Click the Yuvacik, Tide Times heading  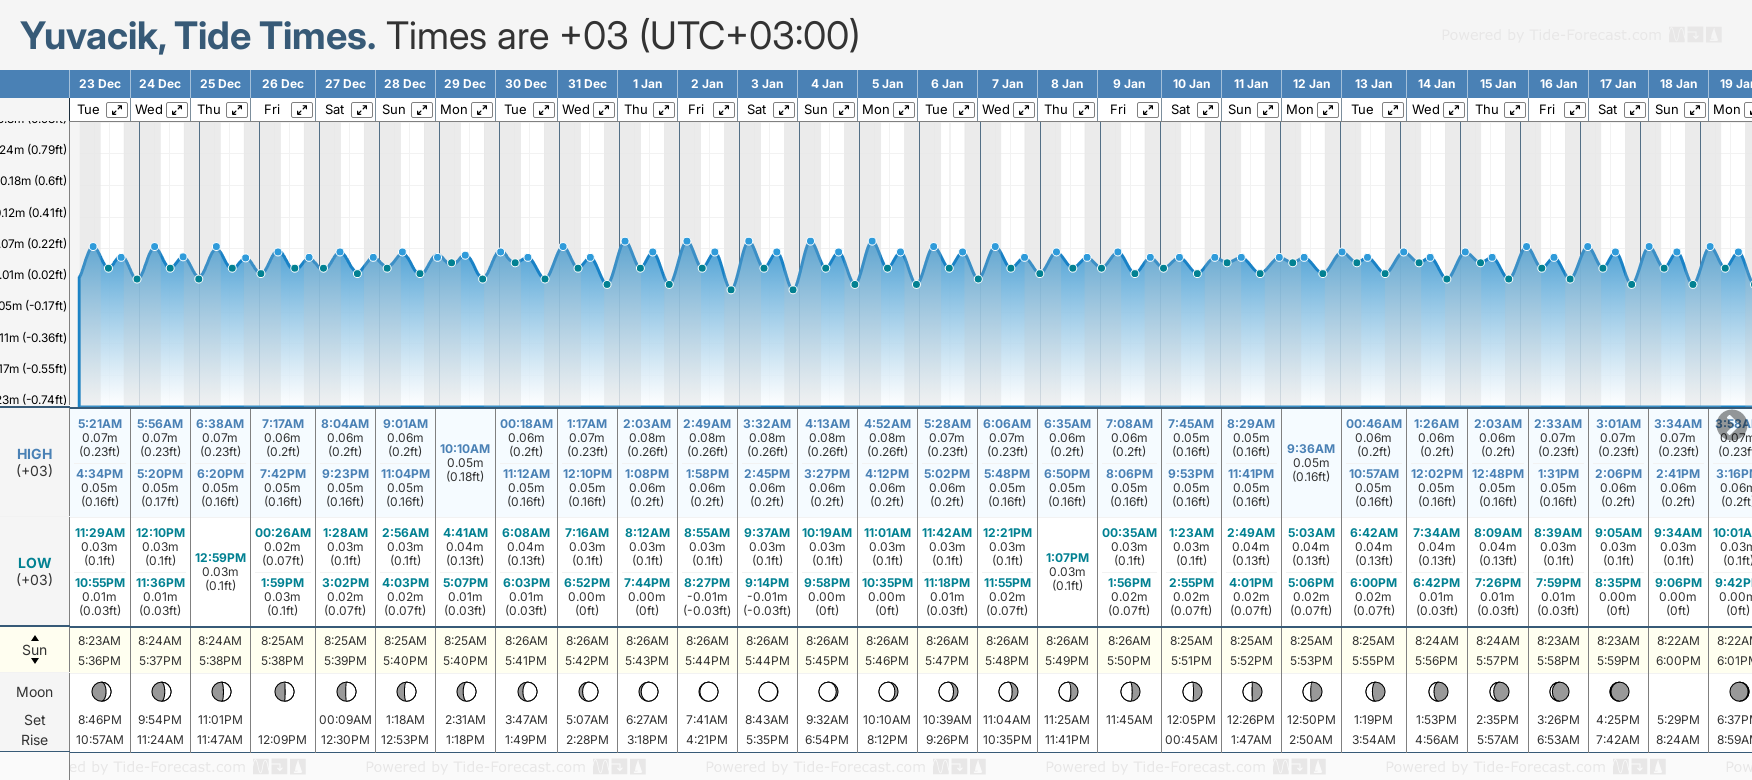tap(198, 36)
